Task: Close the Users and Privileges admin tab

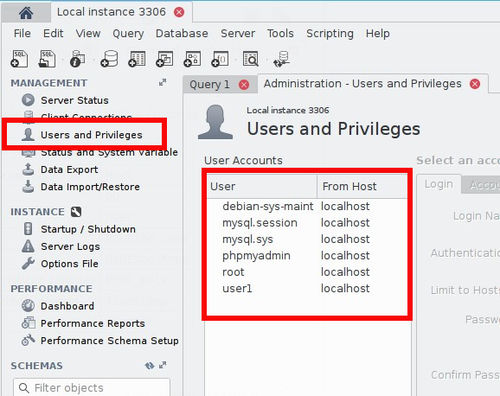Action: point(475,84)
